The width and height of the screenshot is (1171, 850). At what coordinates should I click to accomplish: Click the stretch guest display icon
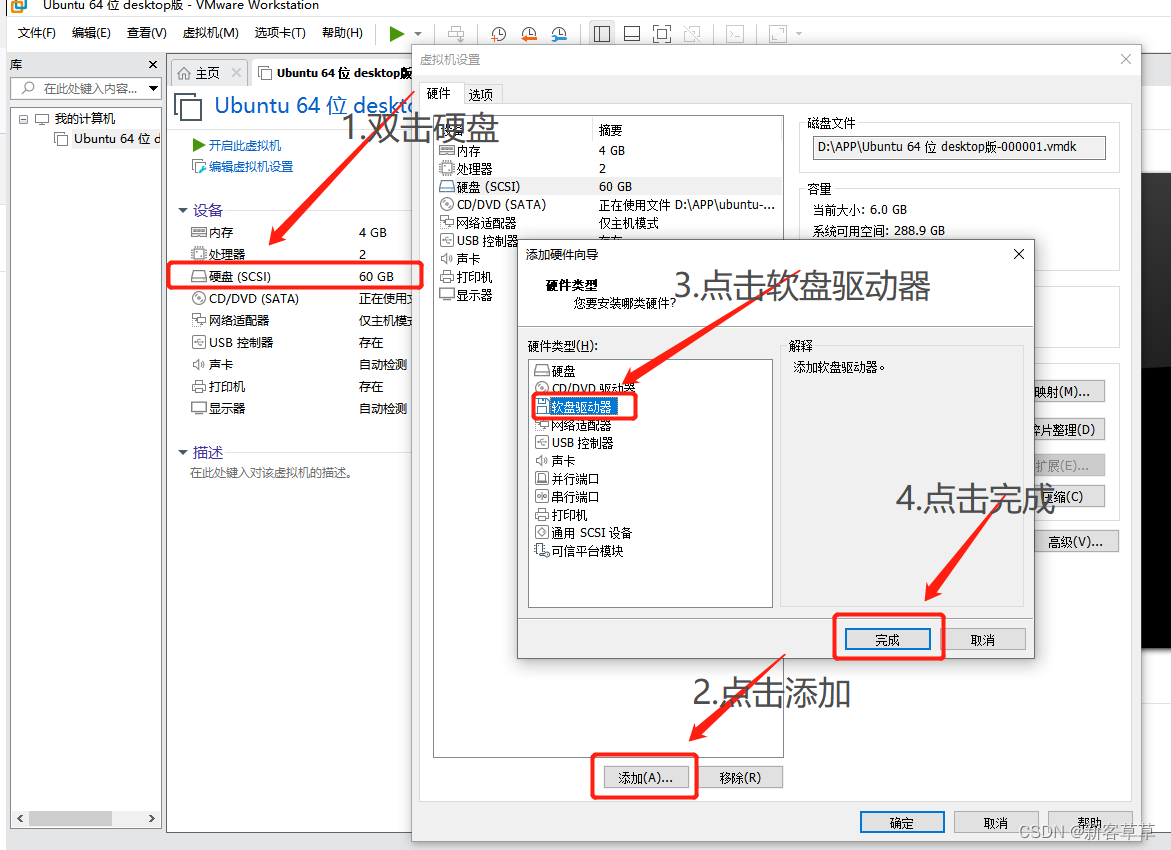[778, 34]
